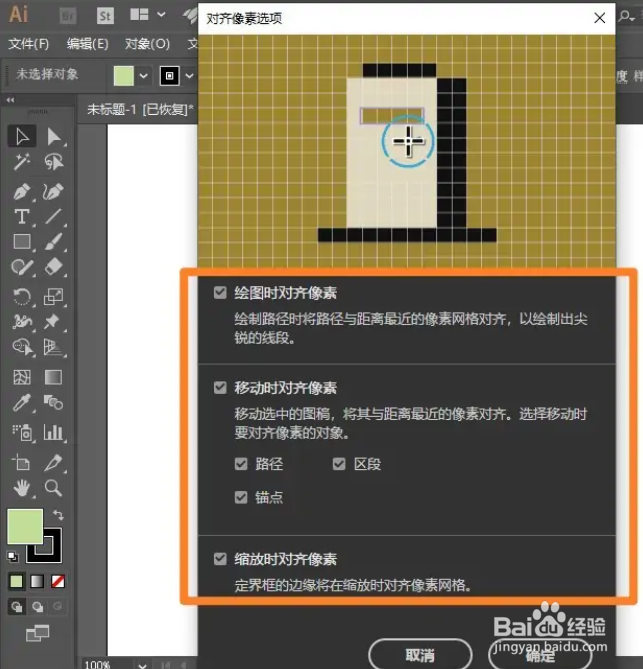Open the 对象(O) menu
Screen dimensions: 643x669
(x=147, y=44)
